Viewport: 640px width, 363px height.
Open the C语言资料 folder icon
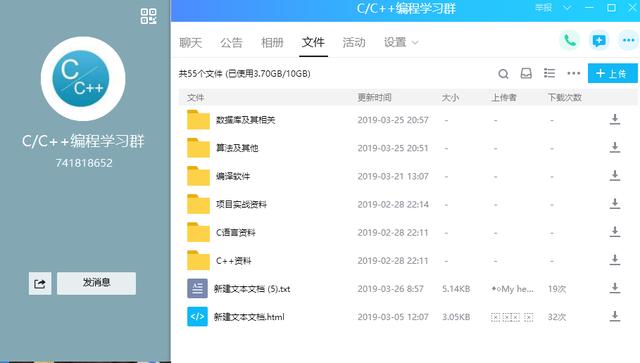[x=198, y=232]
